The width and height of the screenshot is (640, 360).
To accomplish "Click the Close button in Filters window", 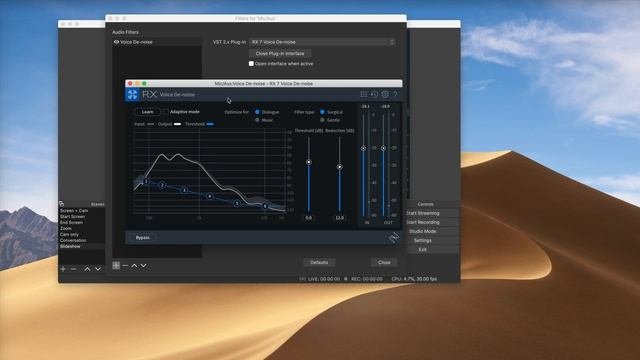I will 384,262.
